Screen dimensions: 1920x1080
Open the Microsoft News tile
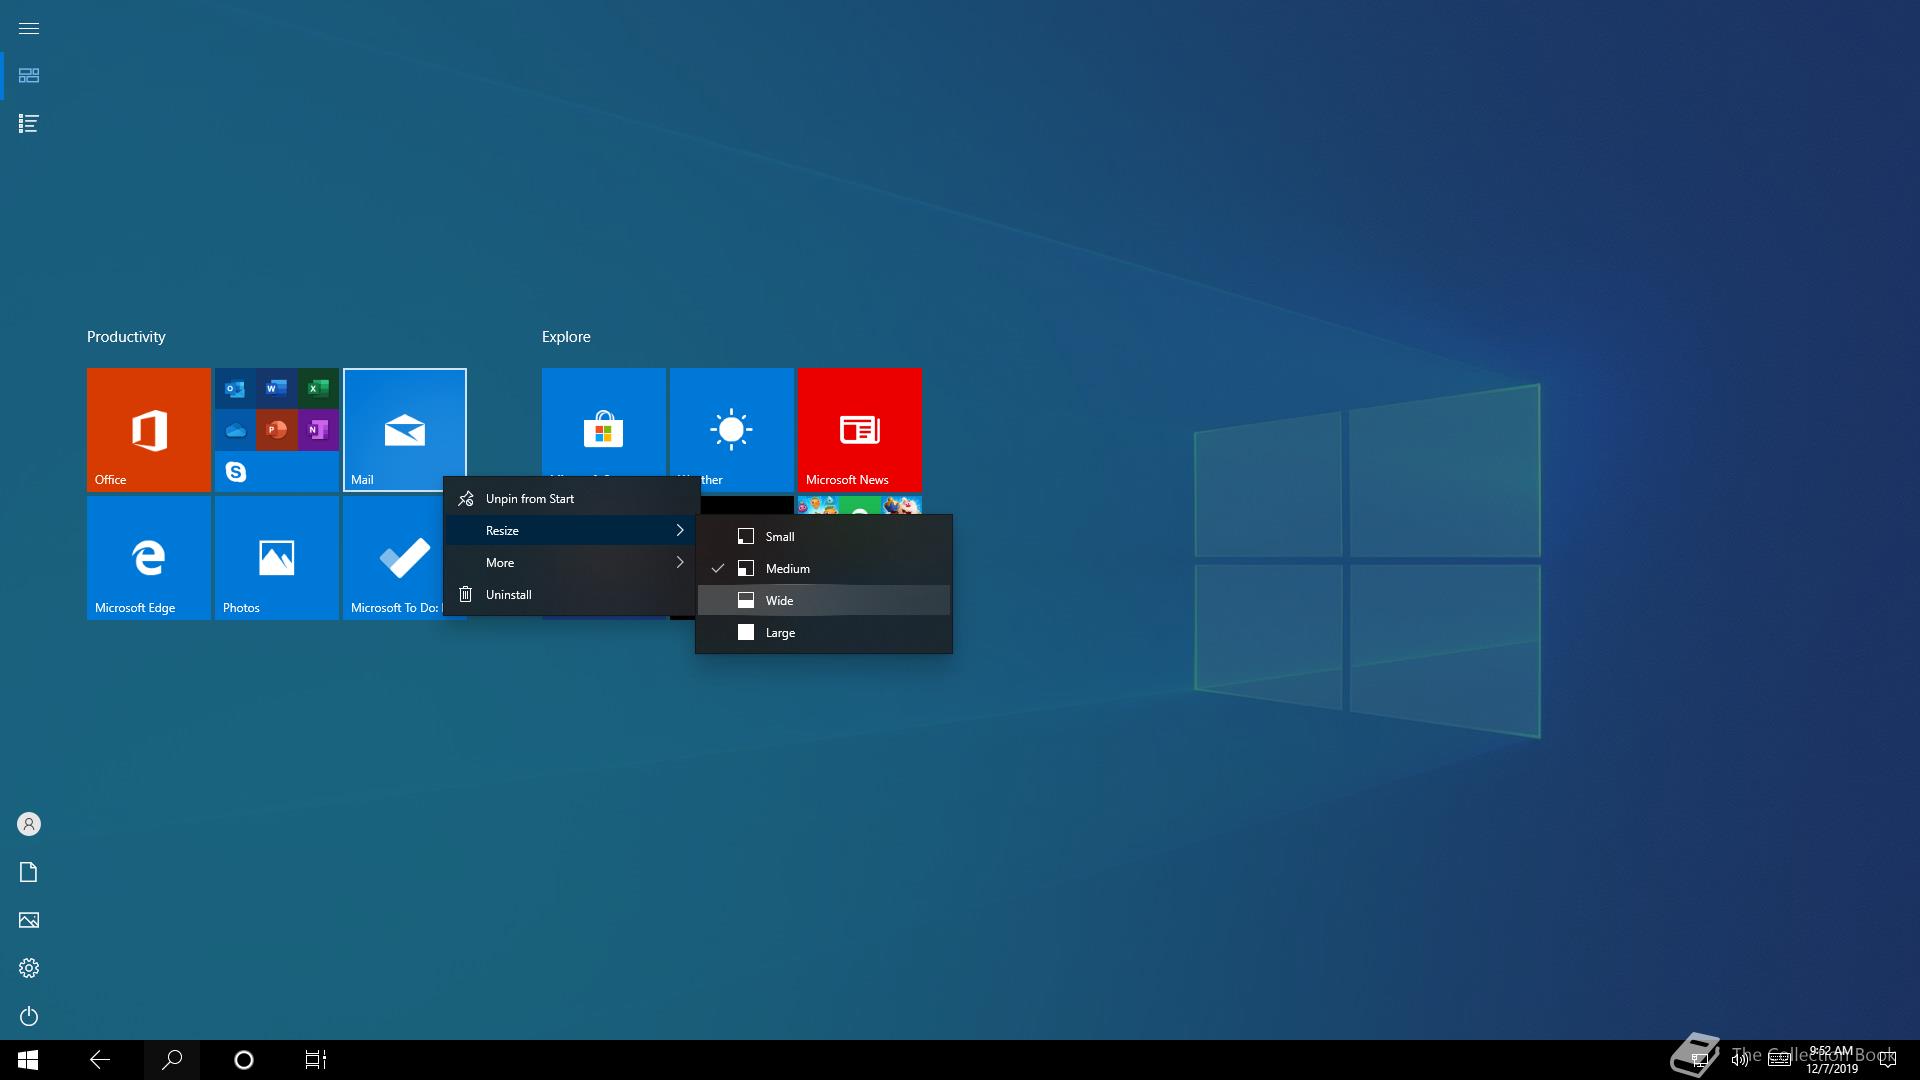[x=860, y=430]
